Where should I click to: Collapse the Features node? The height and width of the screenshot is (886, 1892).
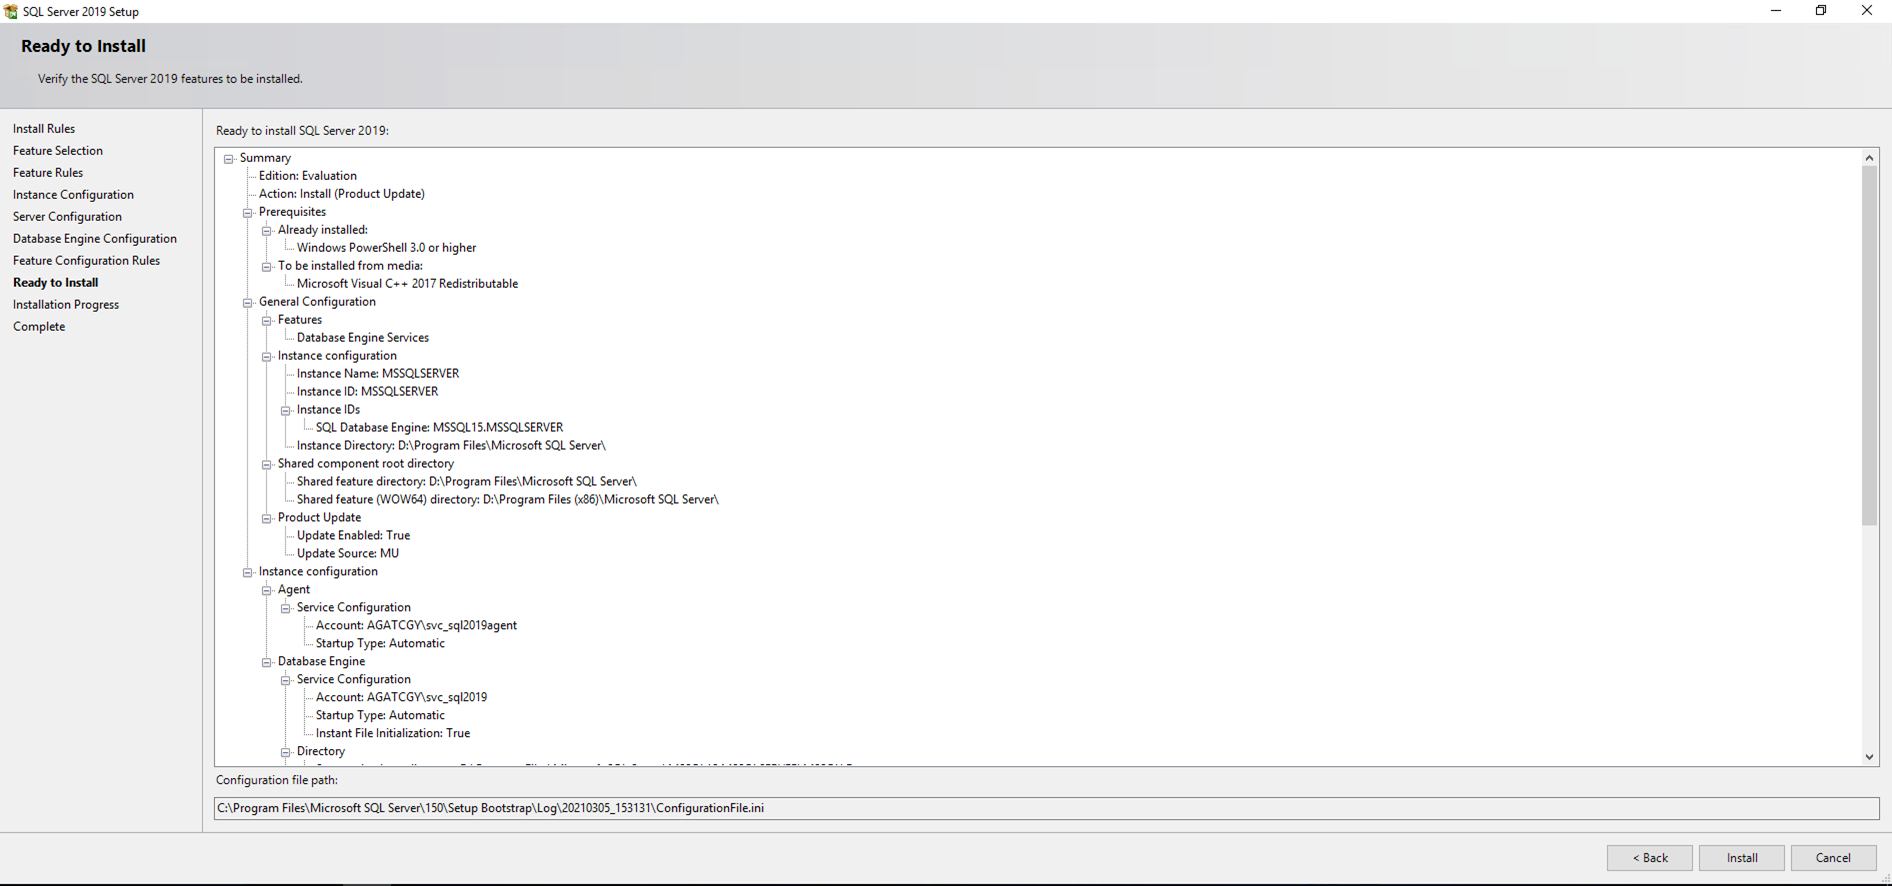[267, 320]
